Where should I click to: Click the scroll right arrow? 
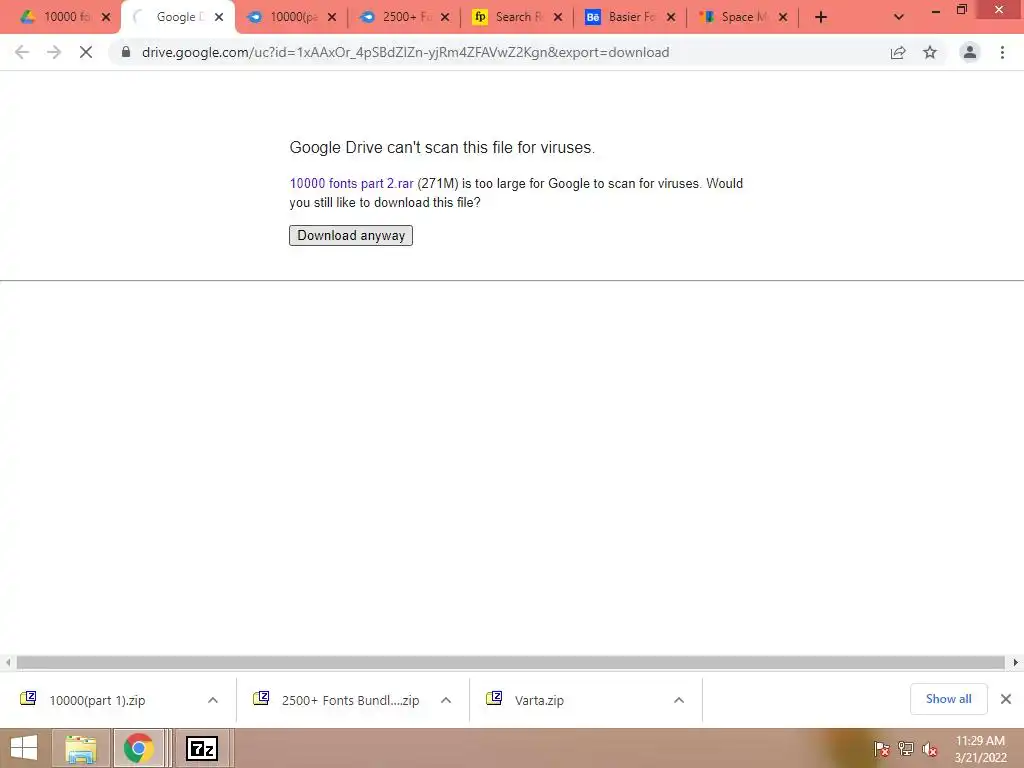[x=1016, y=662]
